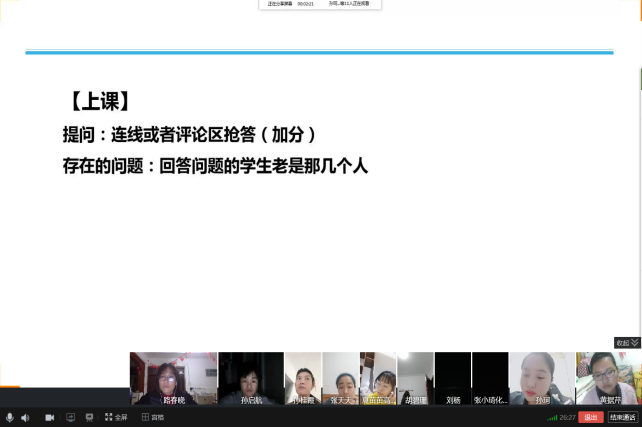This screenshot has width=642, height=427.
Task: Collapse video strip with 收起 button
Action: click(x=627, y=343)
